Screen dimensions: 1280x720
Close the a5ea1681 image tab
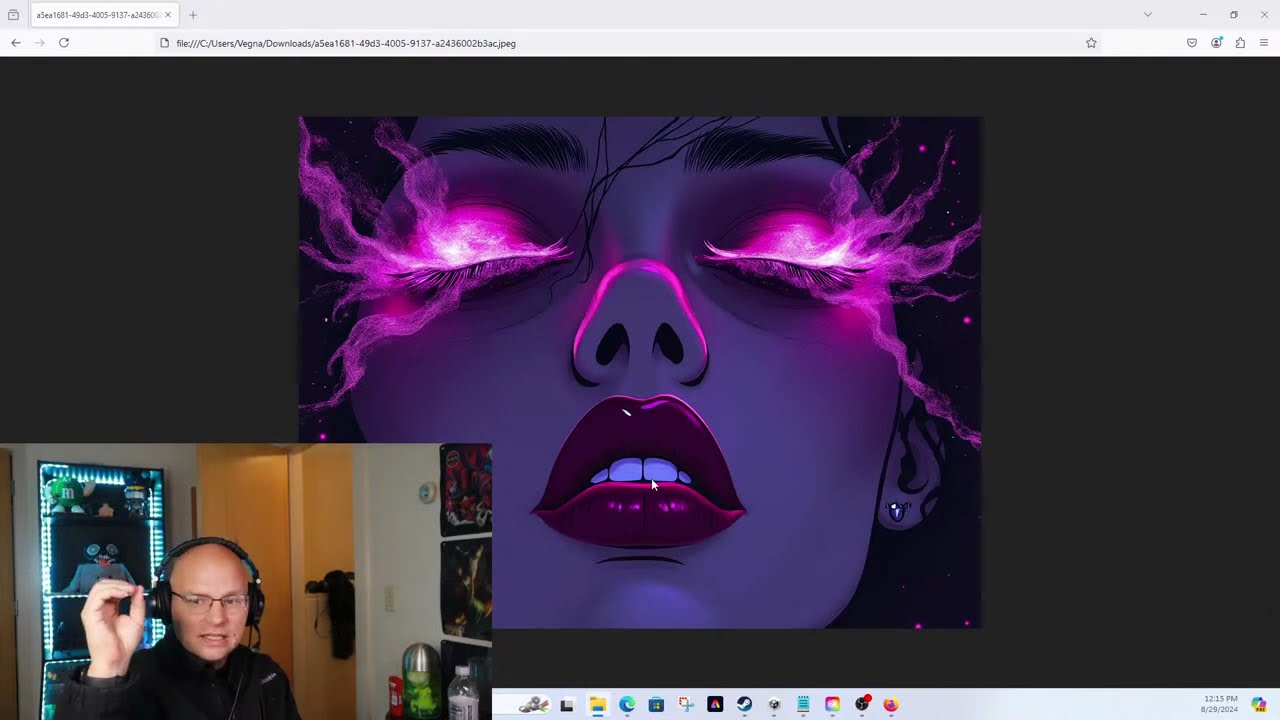(168, 15)
